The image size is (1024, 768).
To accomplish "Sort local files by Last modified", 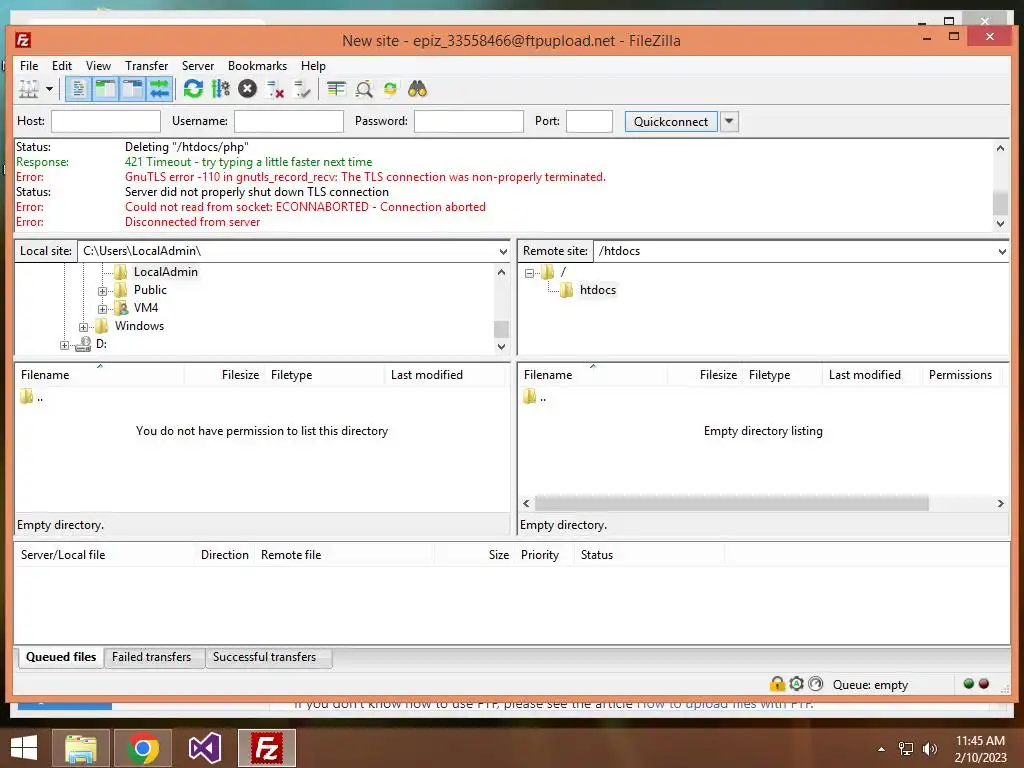I will [445, 375].
